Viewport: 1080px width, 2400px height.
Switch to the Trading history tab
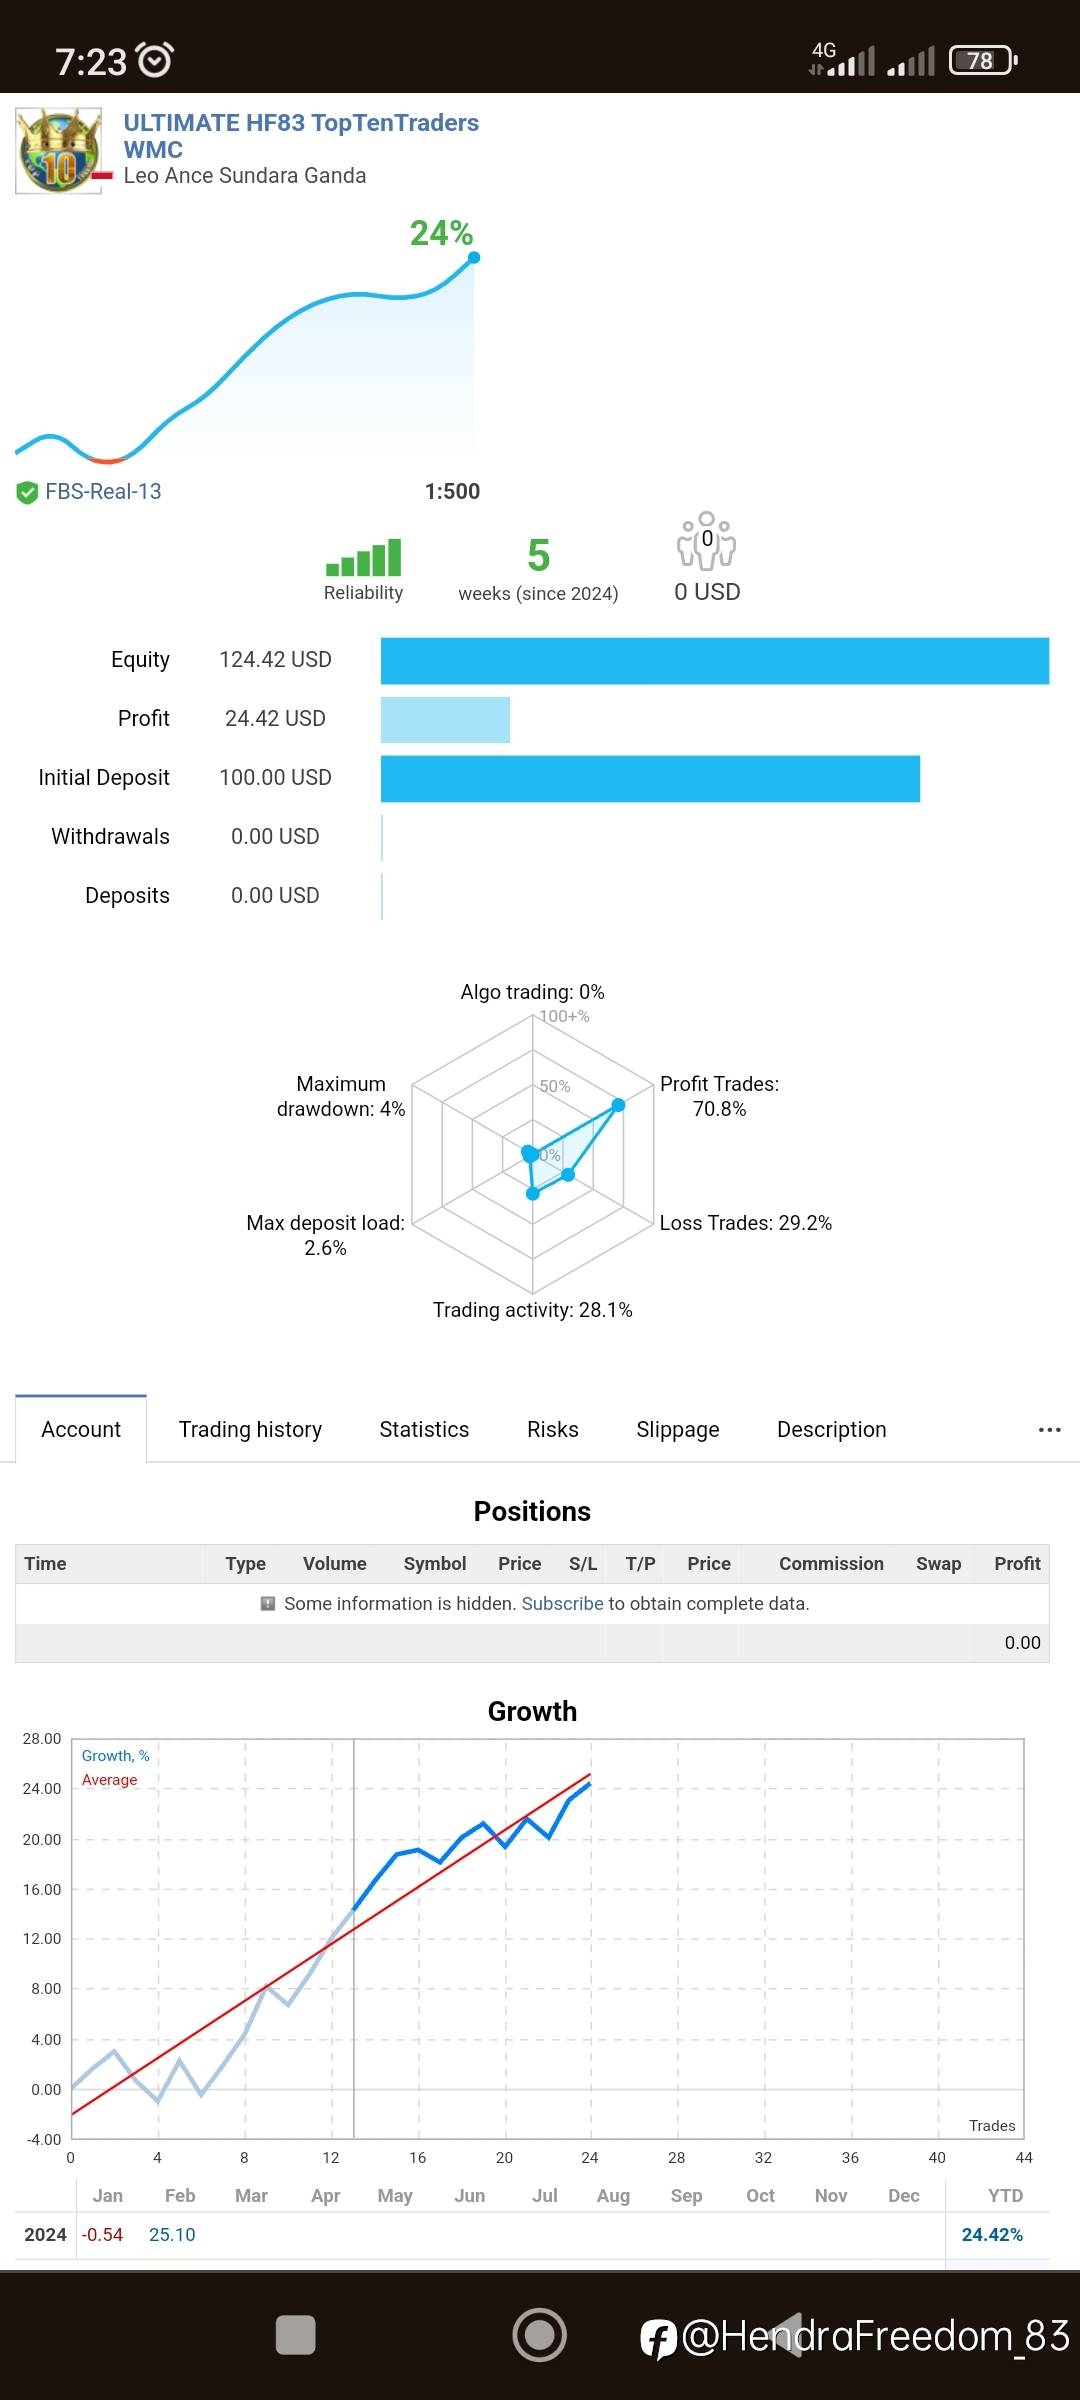[x=250, y=1430]
